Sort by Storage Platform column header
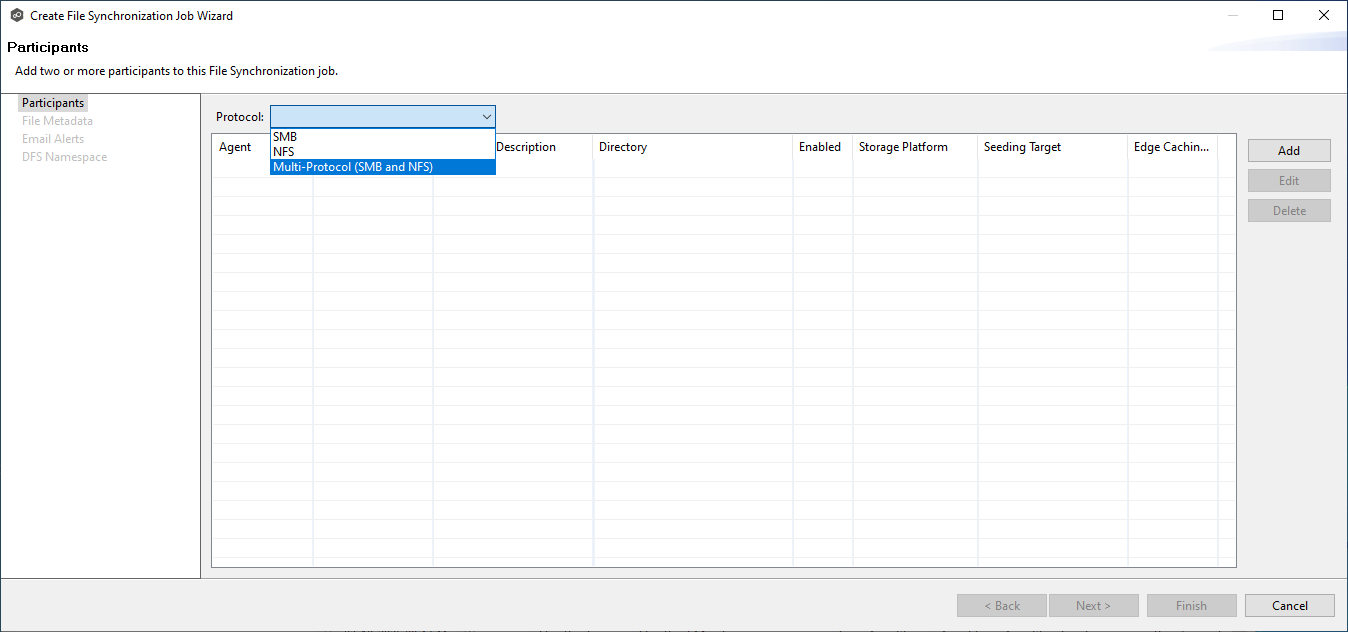 (x=903, y=147)
